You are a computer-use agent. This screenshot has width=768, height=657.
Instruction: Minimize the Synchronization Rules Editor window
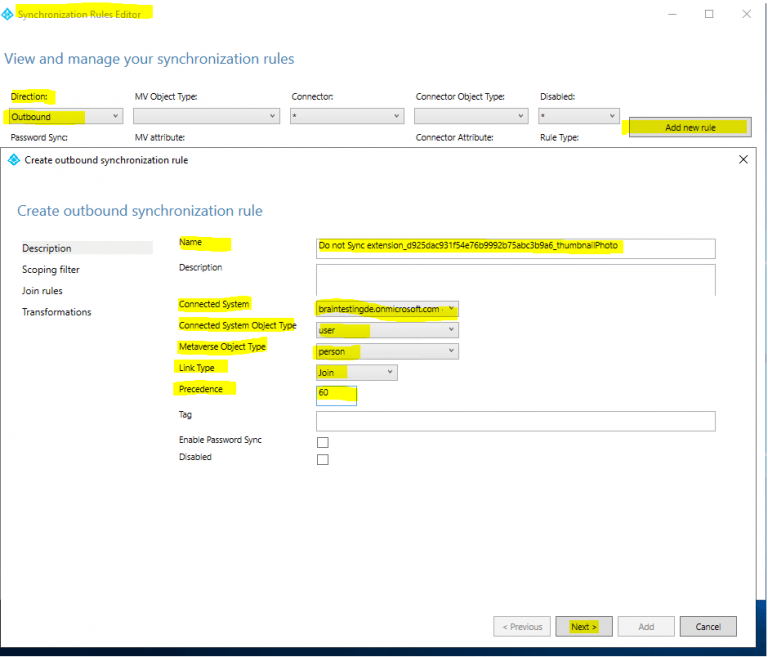click(x=671, y=14)
